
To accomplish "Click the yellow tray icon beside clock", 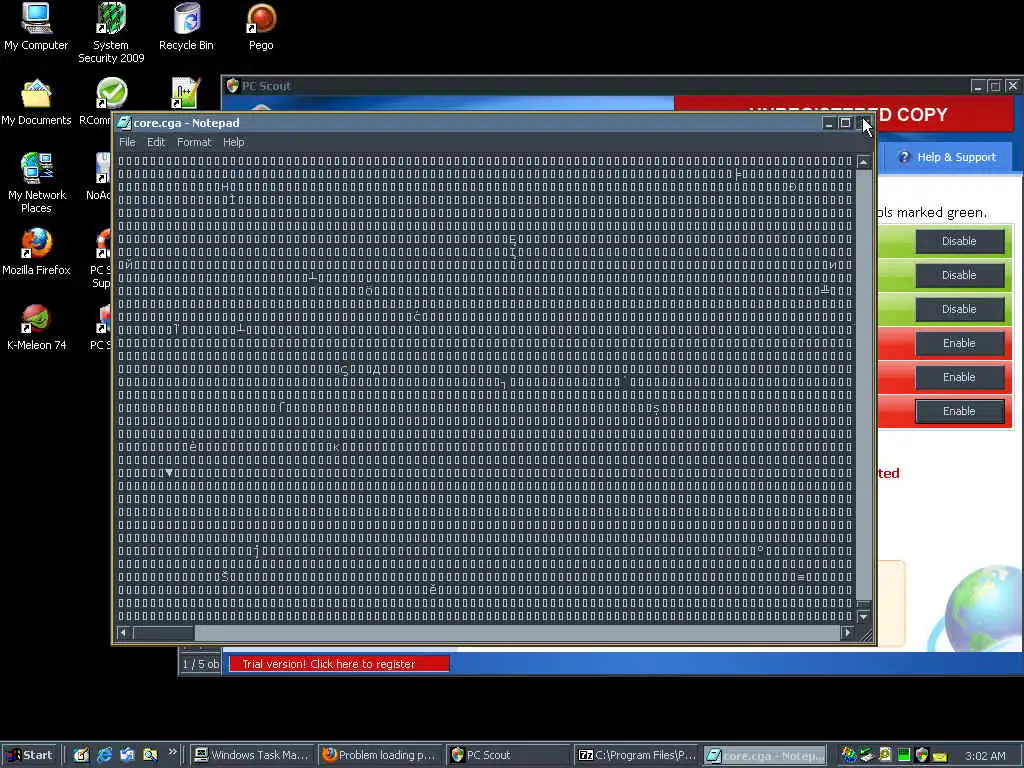I will 940,756.
